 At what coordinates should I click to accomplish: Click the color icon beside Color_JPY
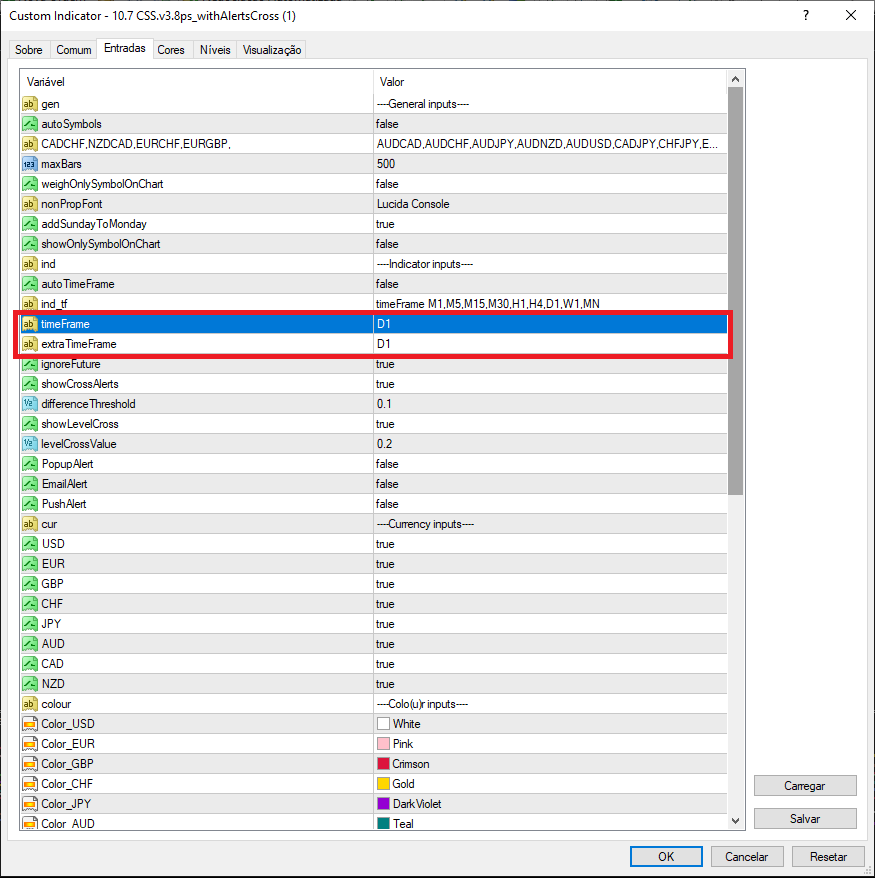[x=30, y=804]
